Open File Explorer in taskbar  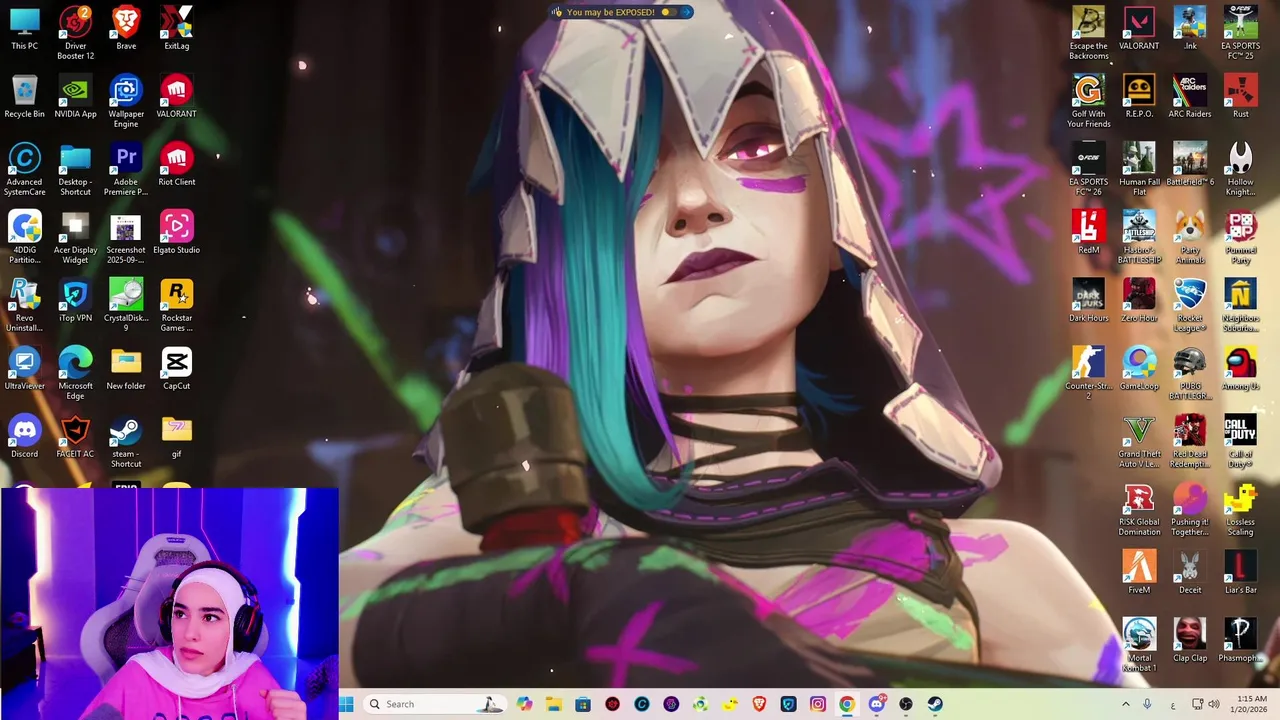(x=554, y=704)
